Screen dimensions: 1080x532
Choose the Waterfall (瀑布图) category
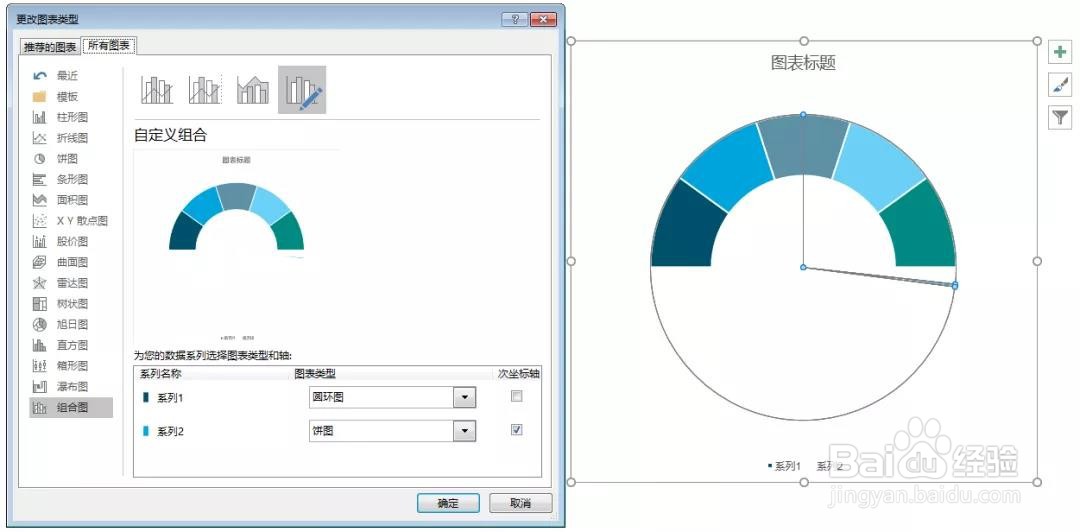[62, 387]
